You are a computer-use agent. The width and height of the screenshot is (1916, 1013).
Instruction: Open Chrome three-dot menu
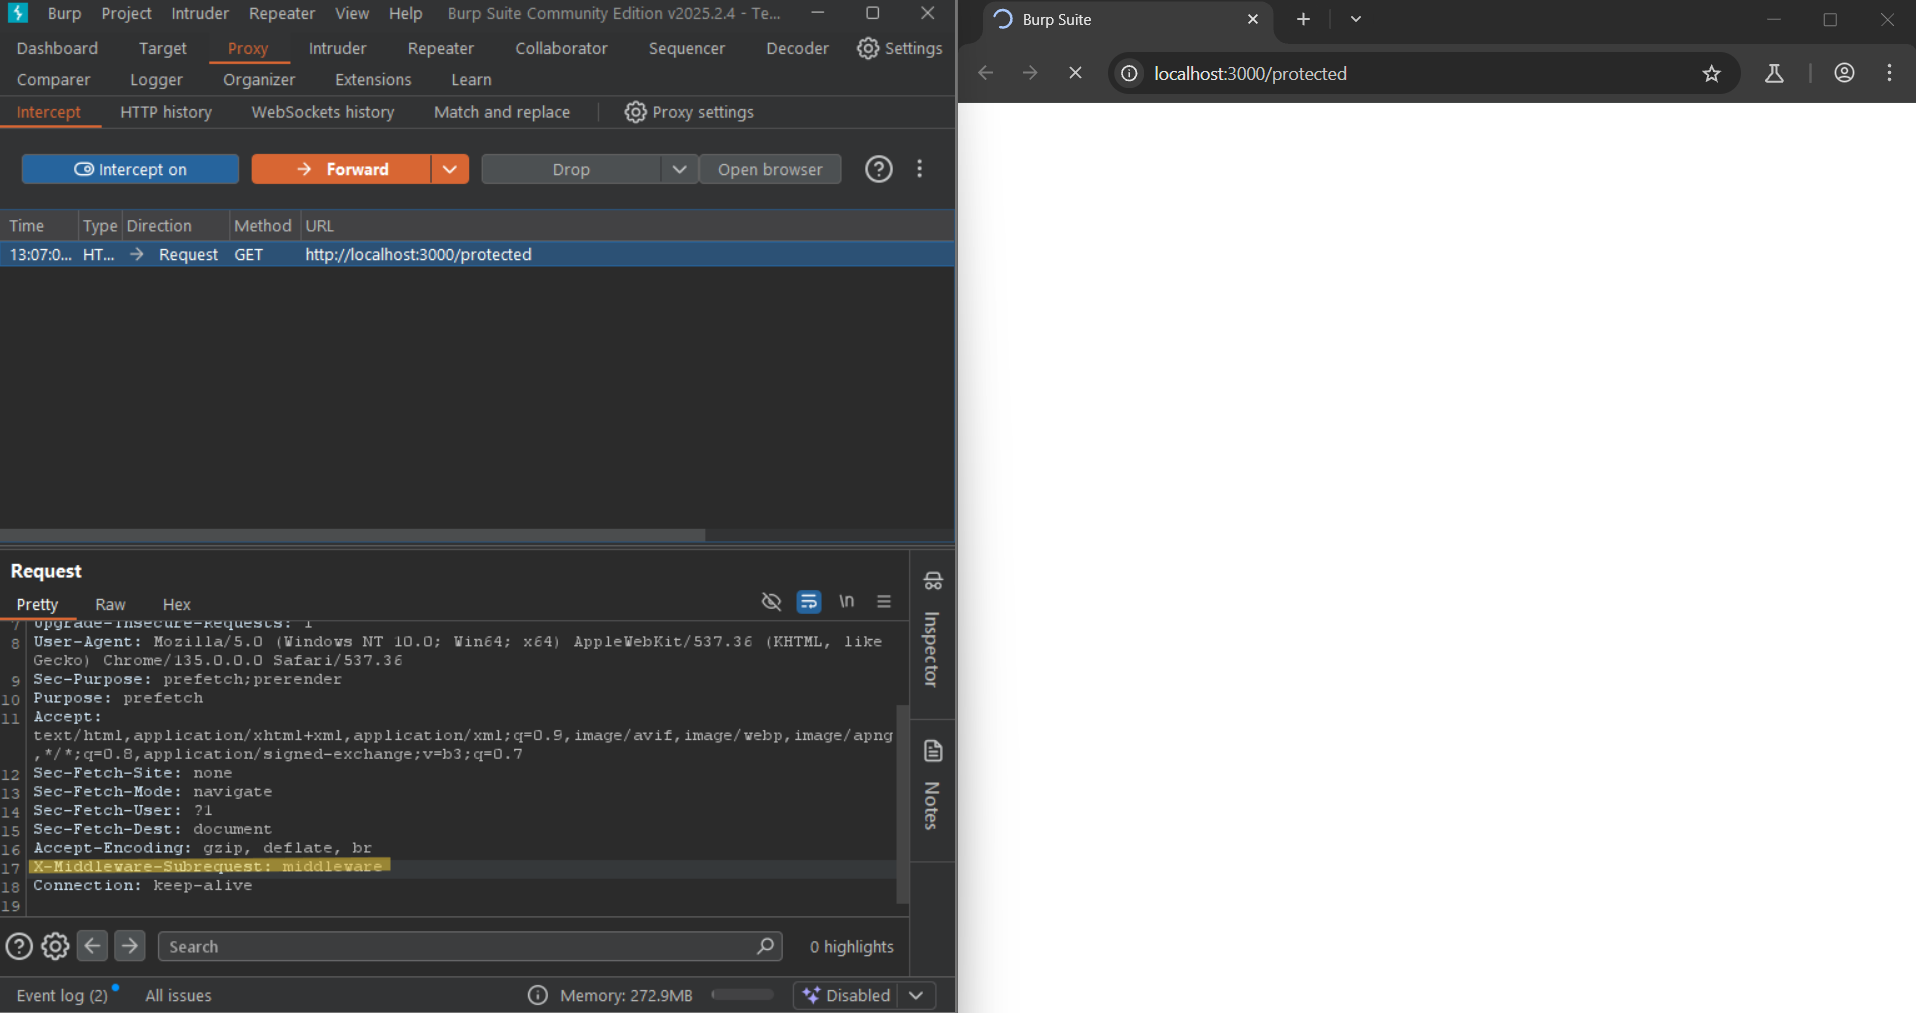(1889, 73)
